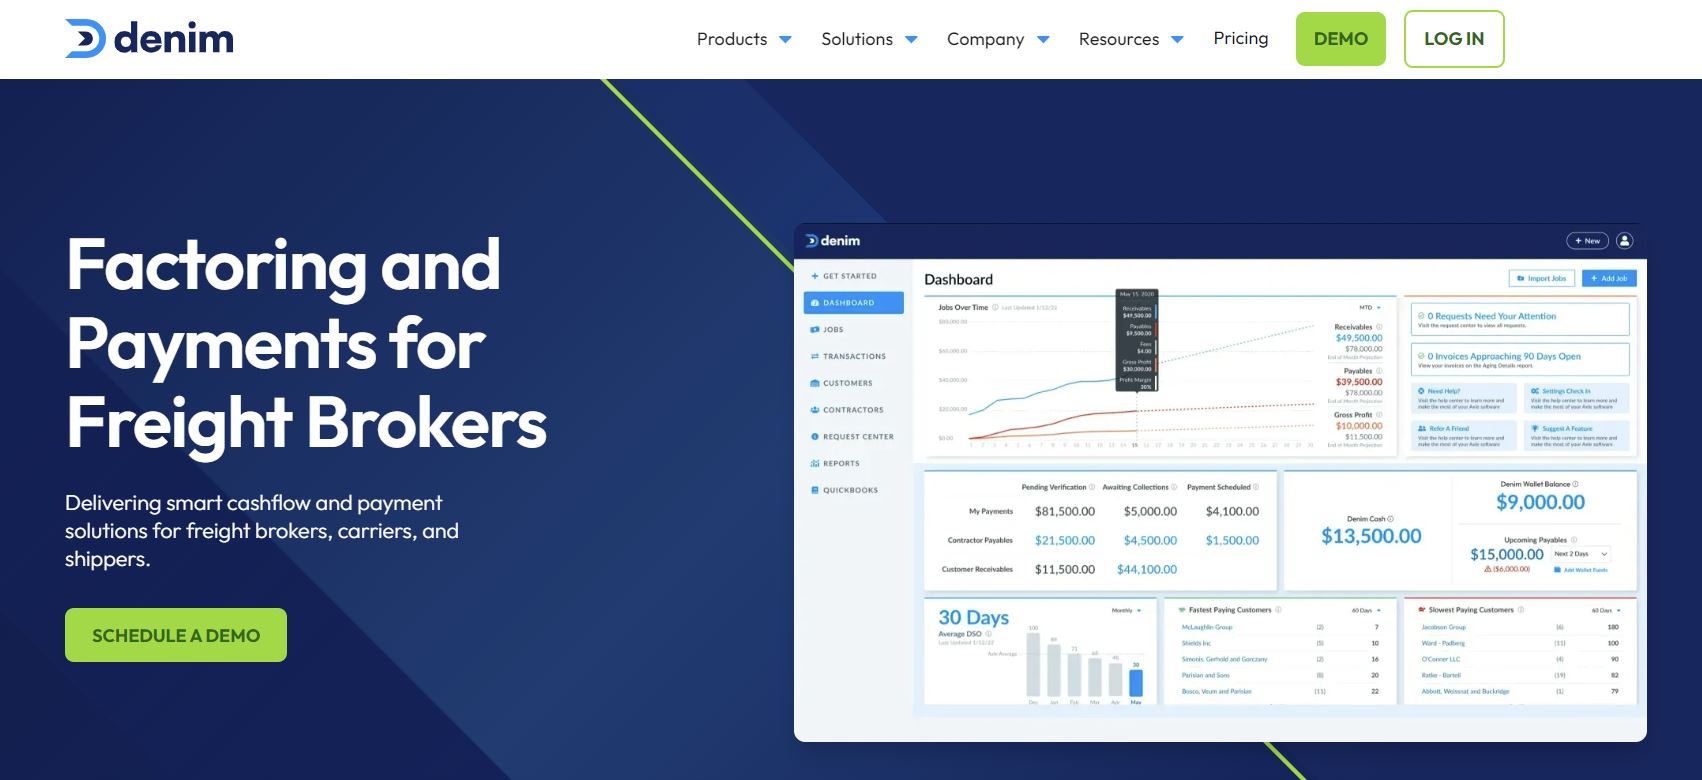Open 60 Days dropdown for Slowest Paying Customers
The width and height of the screenshot is (1702, 780).
point(1606,610)
